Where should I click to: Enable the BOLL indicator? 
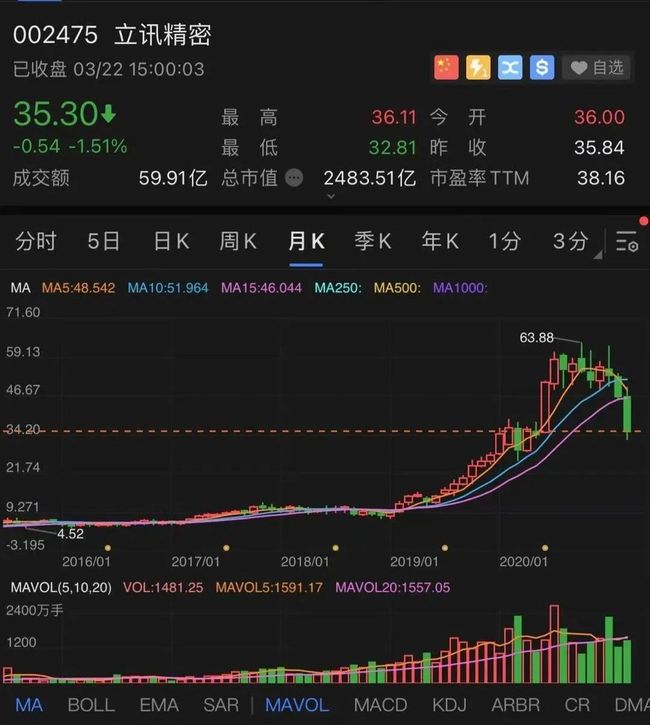[91, 705]
